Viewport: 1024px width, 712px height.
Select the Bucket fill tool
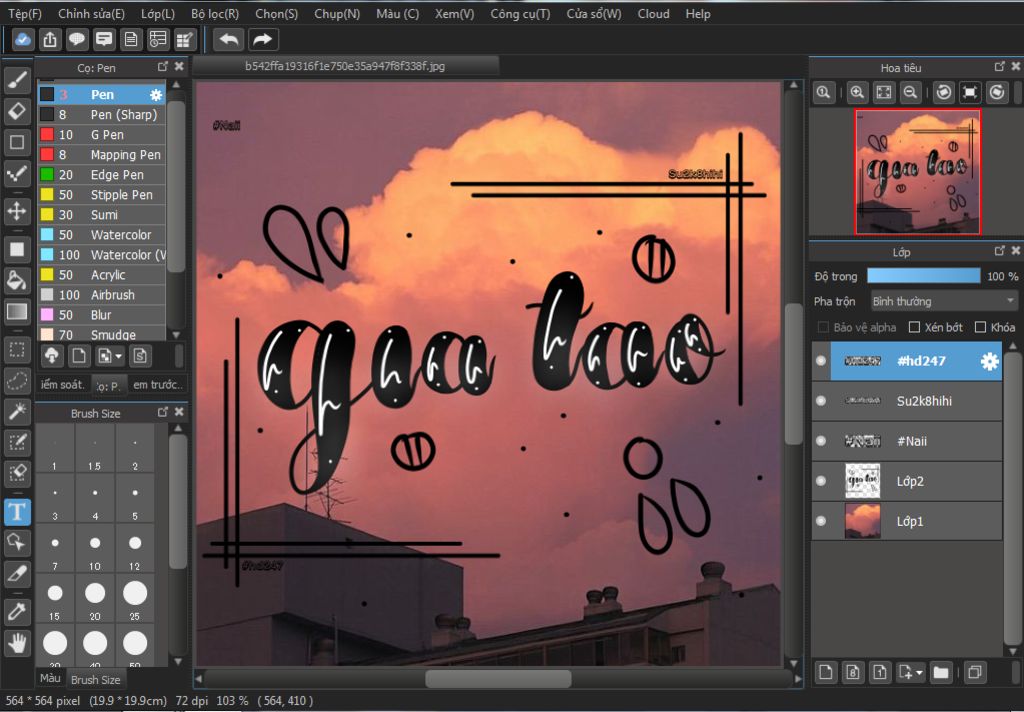pos(17,280)
